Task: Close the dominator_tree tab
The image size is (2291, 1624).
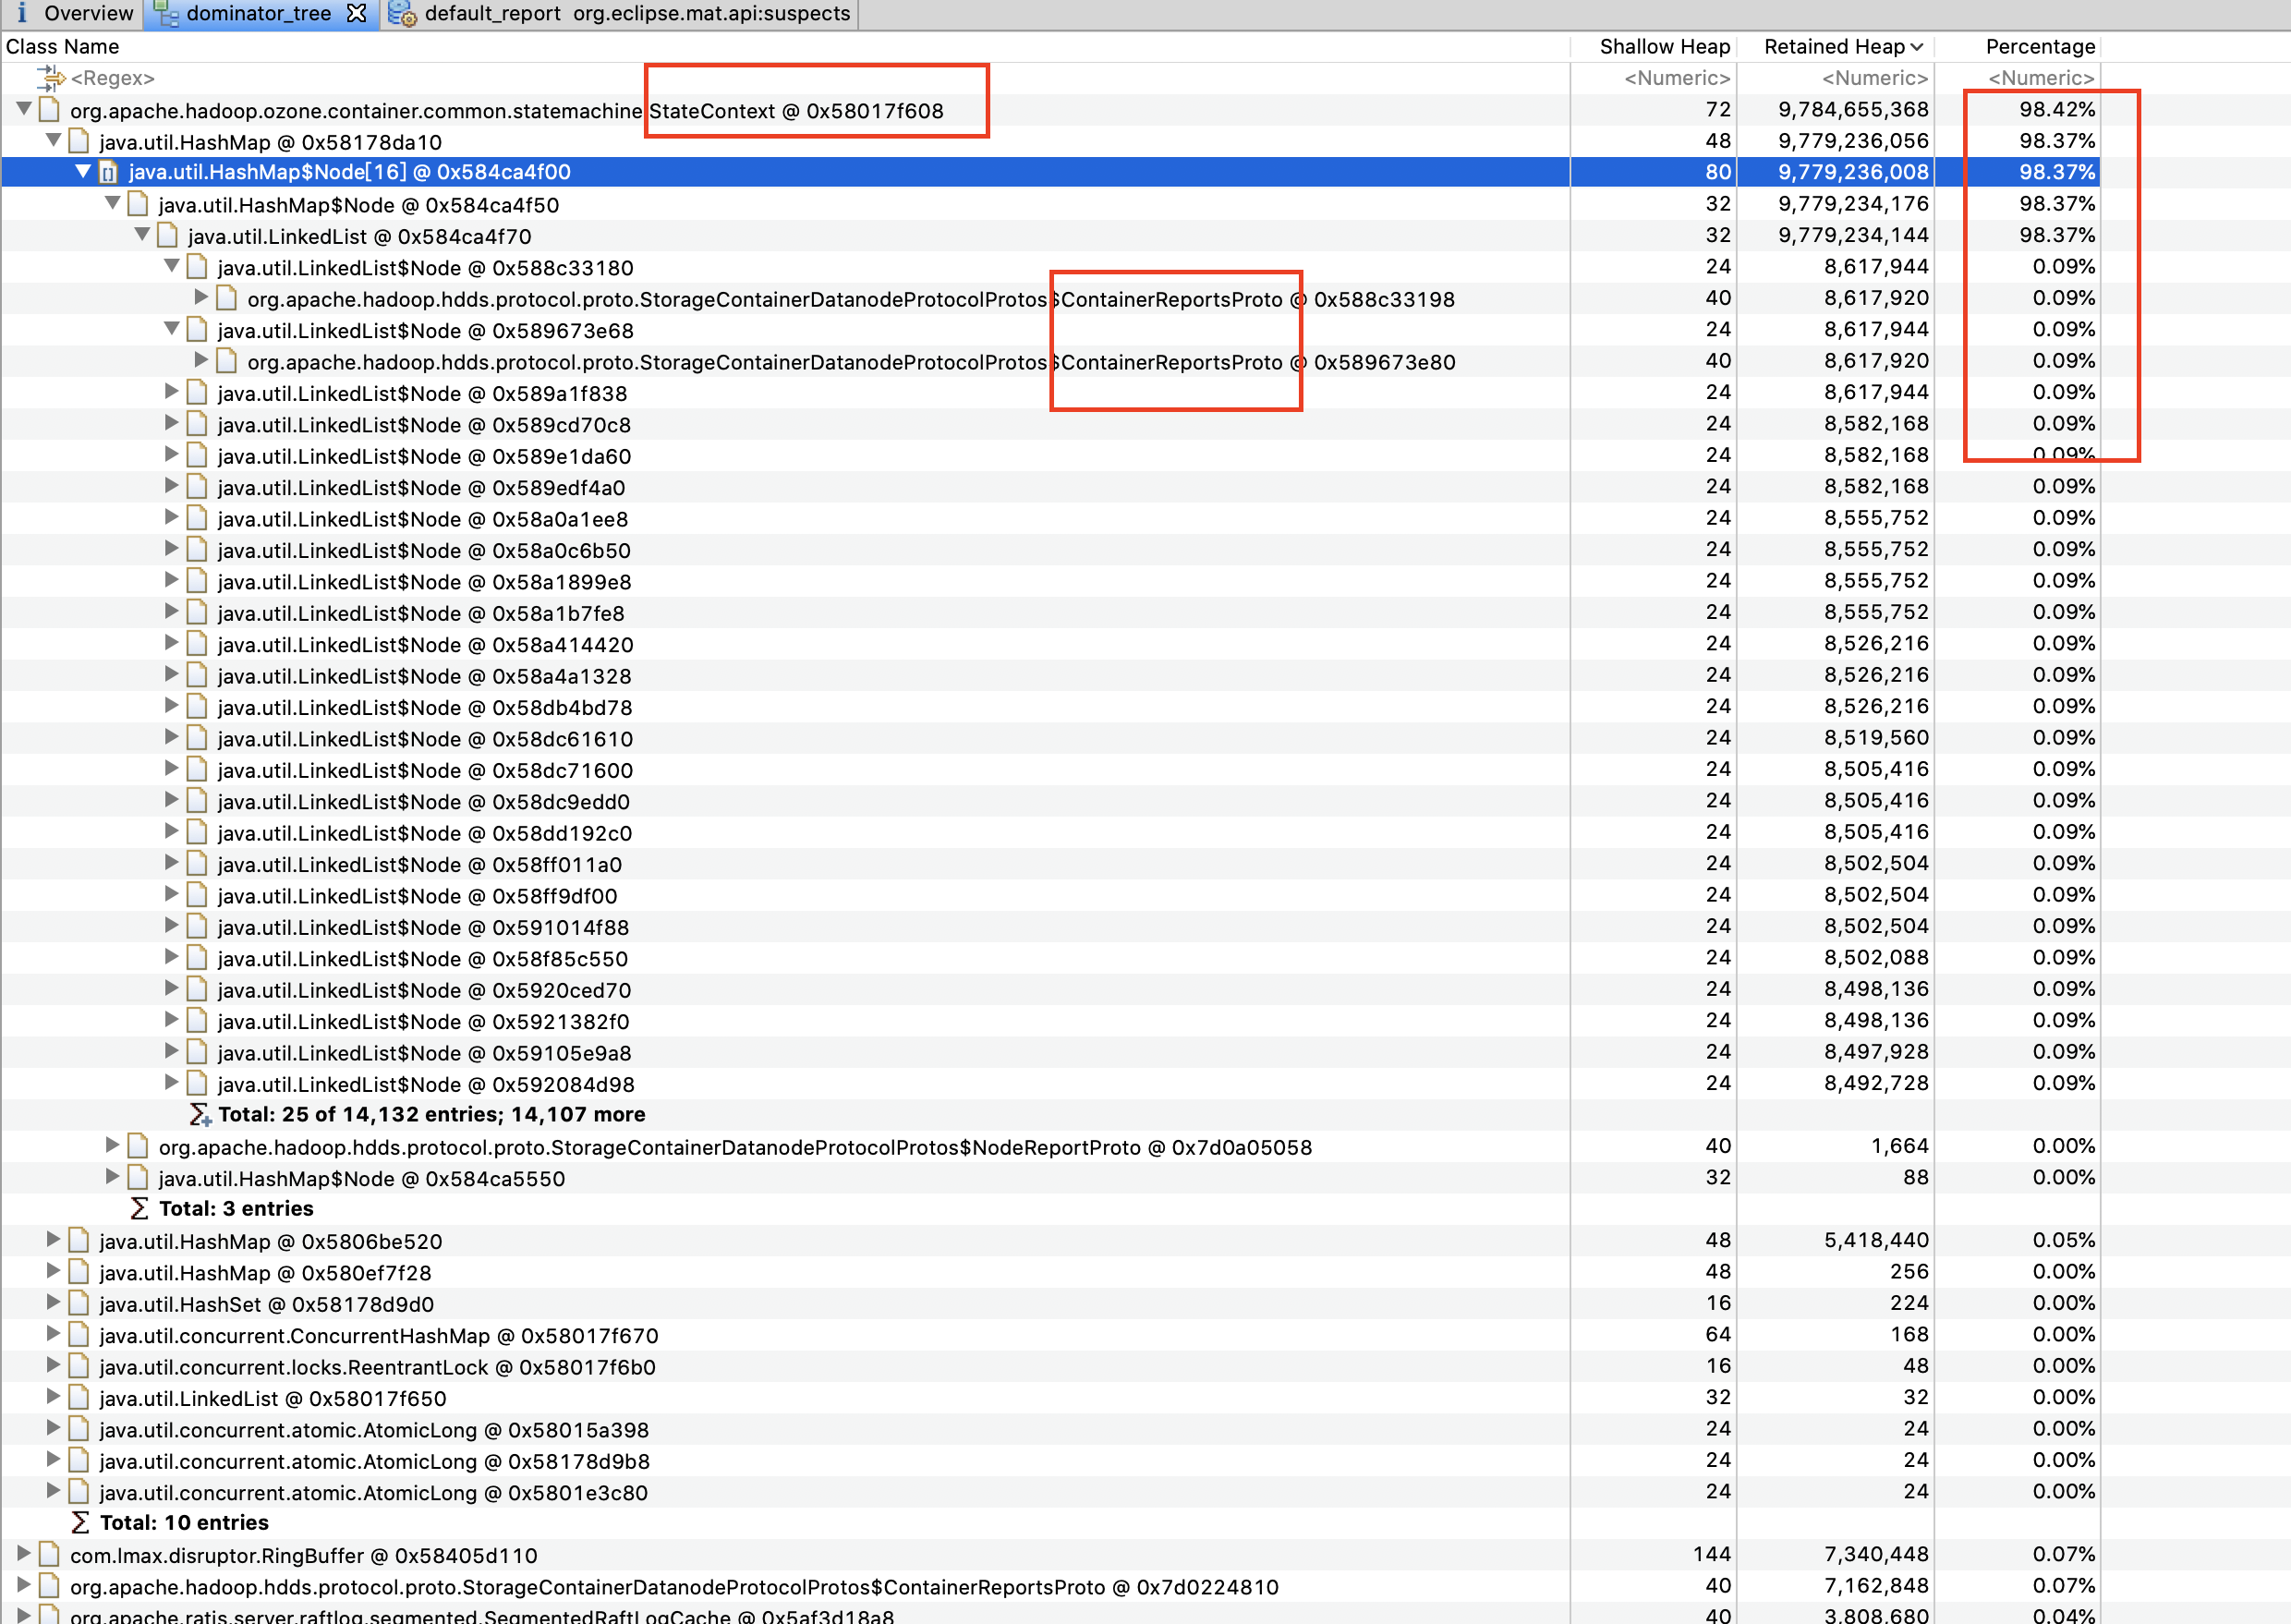Action: 356,13
